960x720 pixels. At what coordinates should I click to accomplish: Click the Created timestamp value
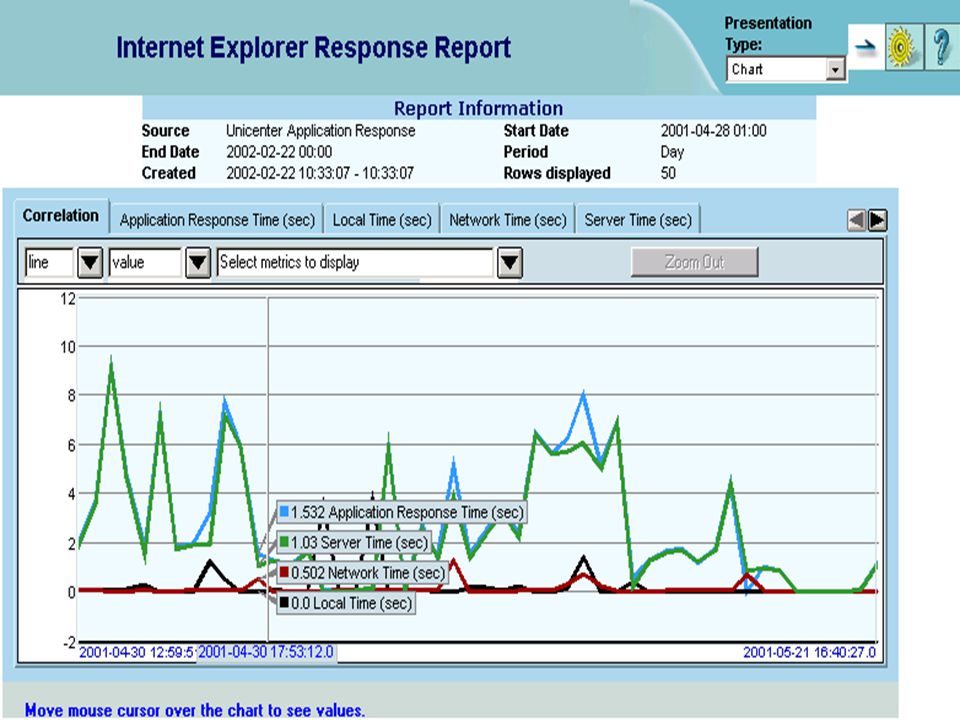320,173
